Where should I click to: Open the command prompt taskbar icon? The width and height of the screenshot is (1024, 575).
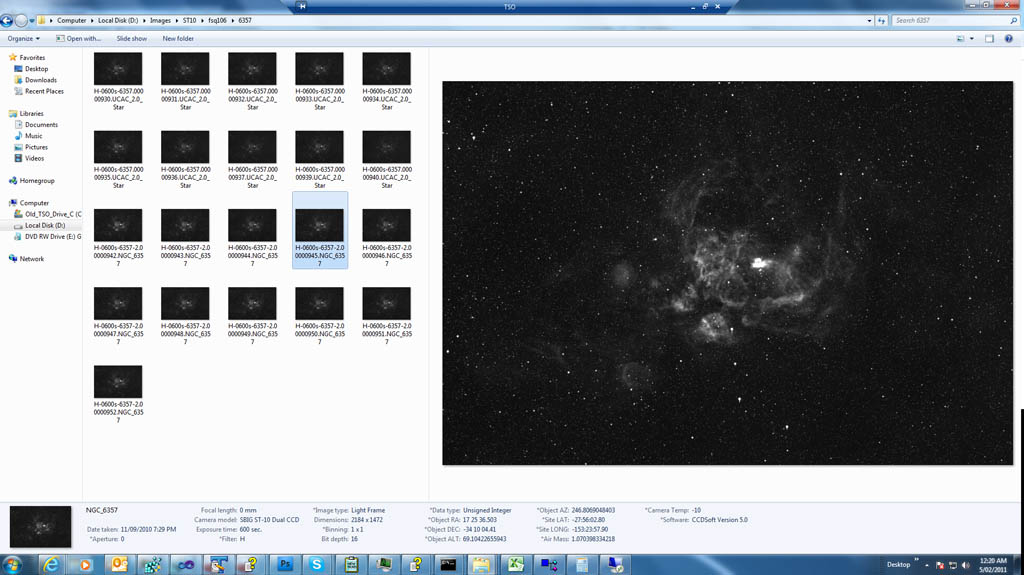[449, 565]
